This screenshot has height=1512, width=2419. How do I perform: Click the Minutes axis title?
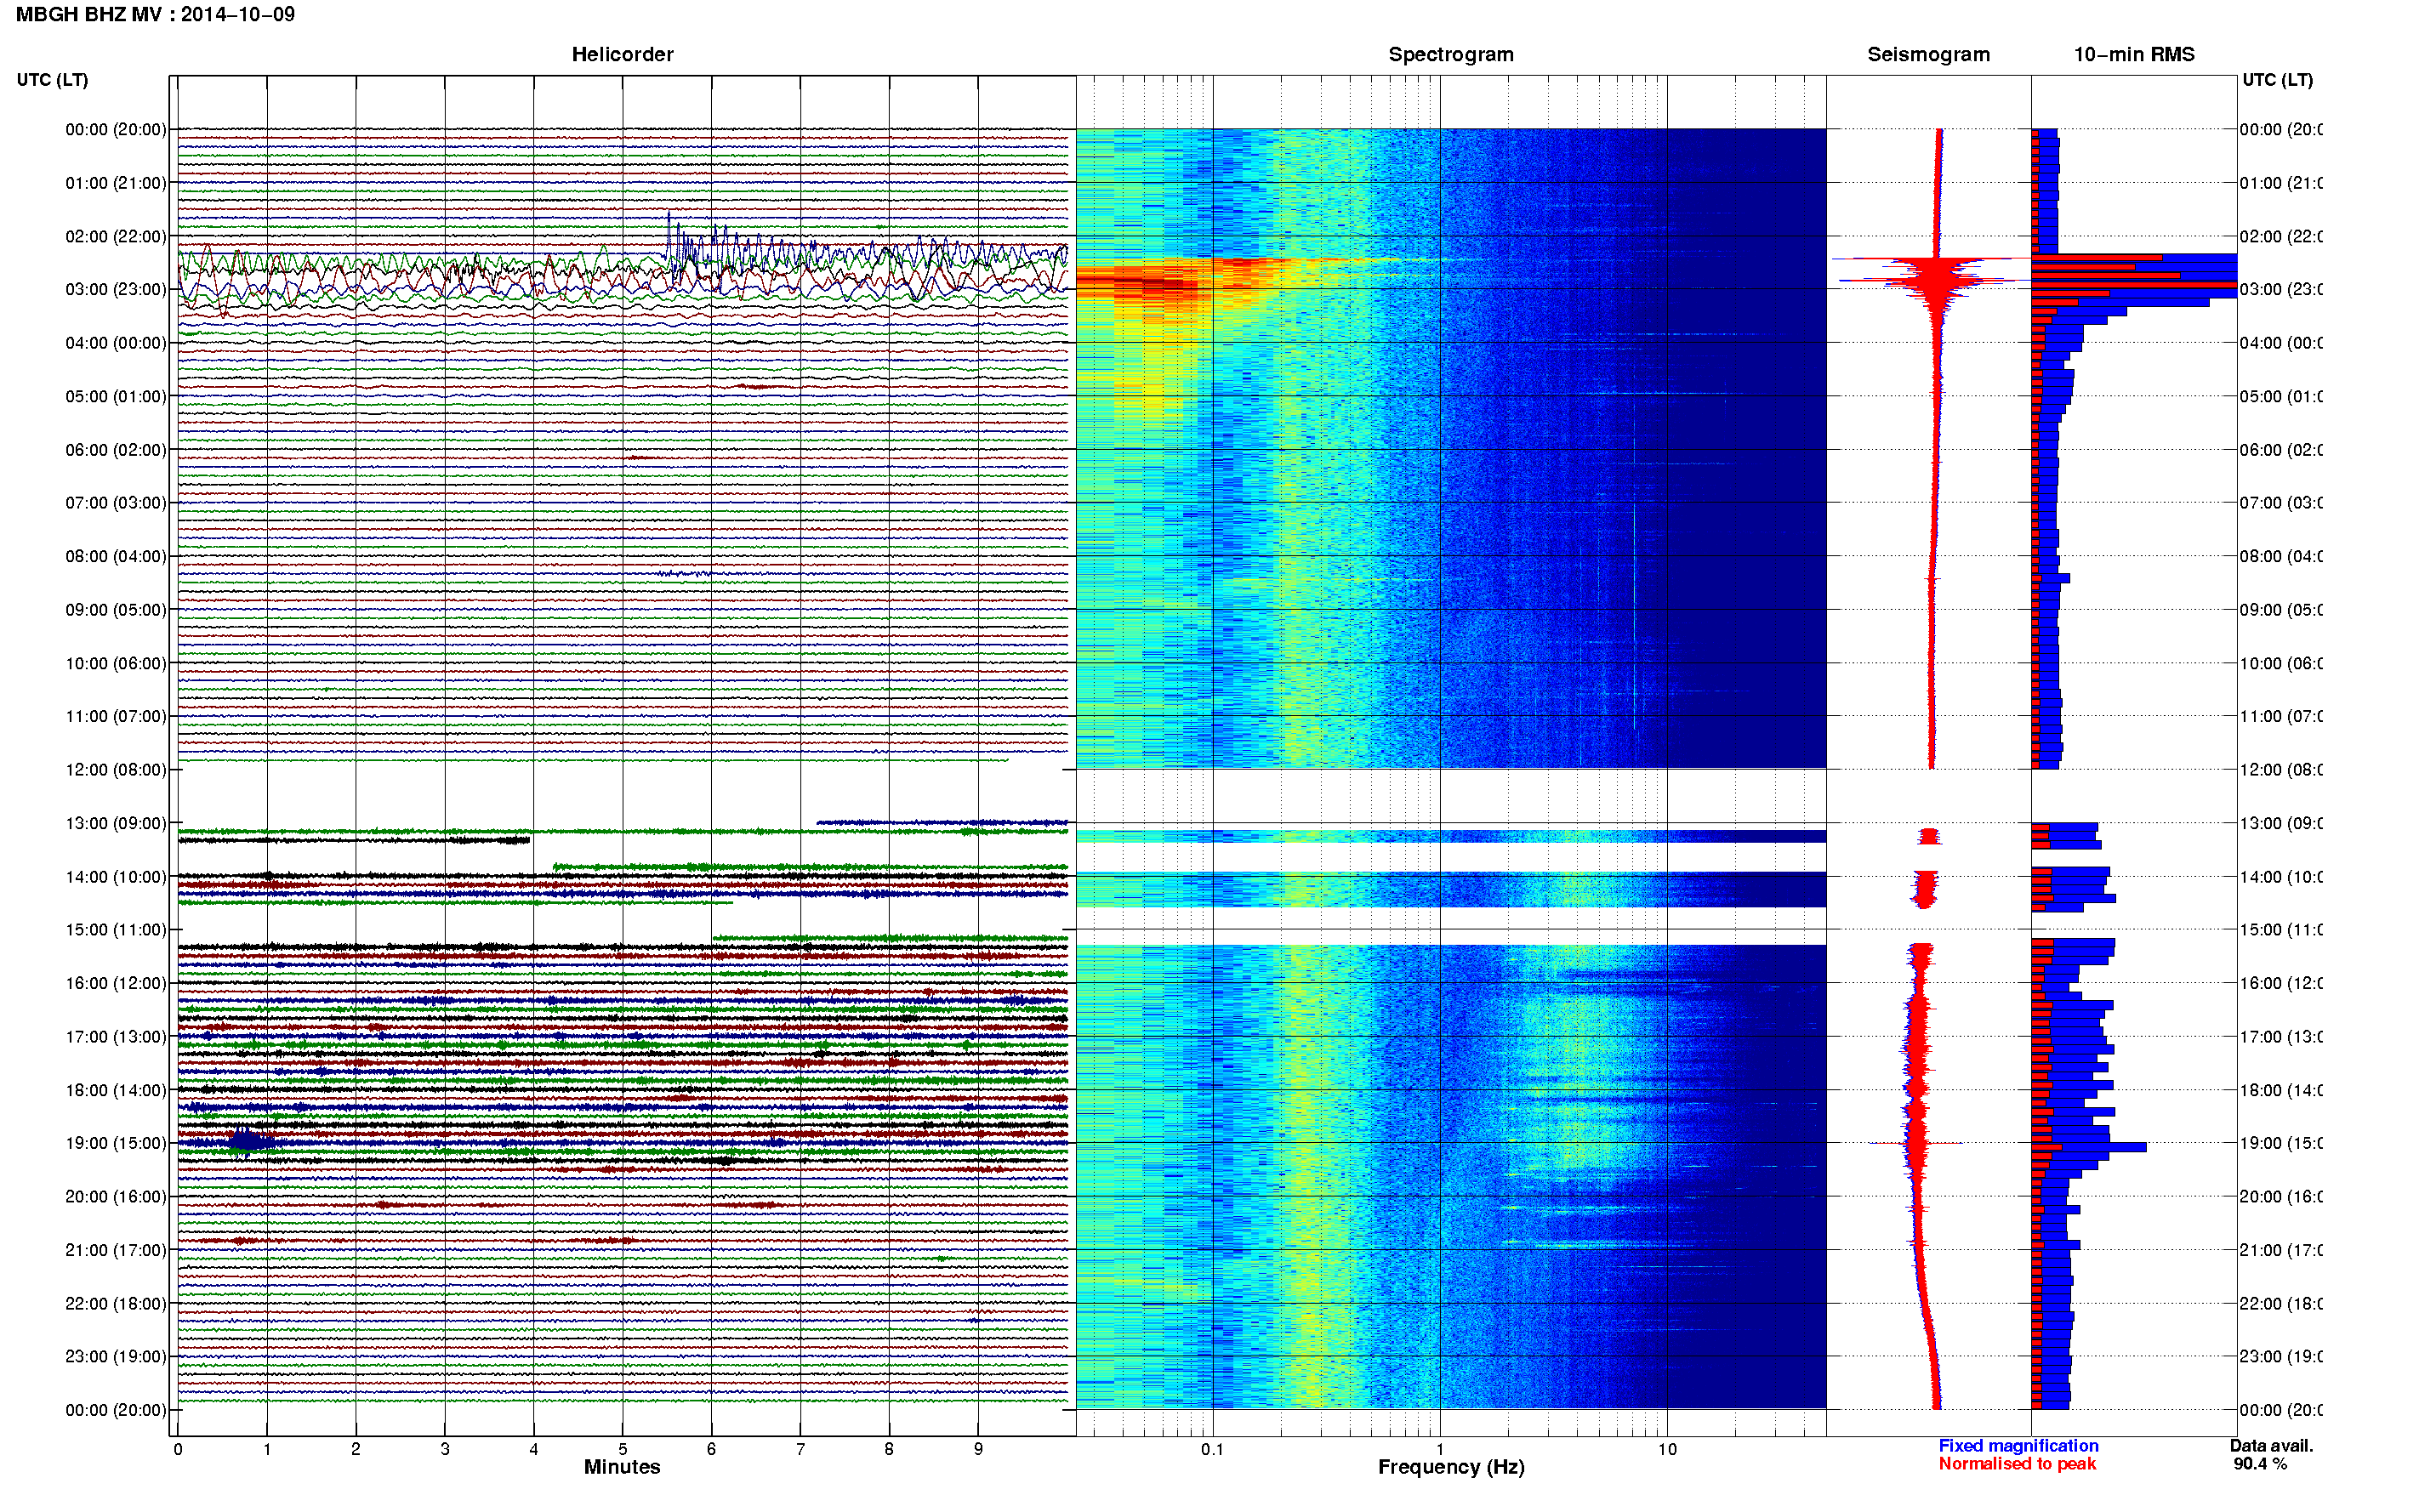tap(622, 1467)
